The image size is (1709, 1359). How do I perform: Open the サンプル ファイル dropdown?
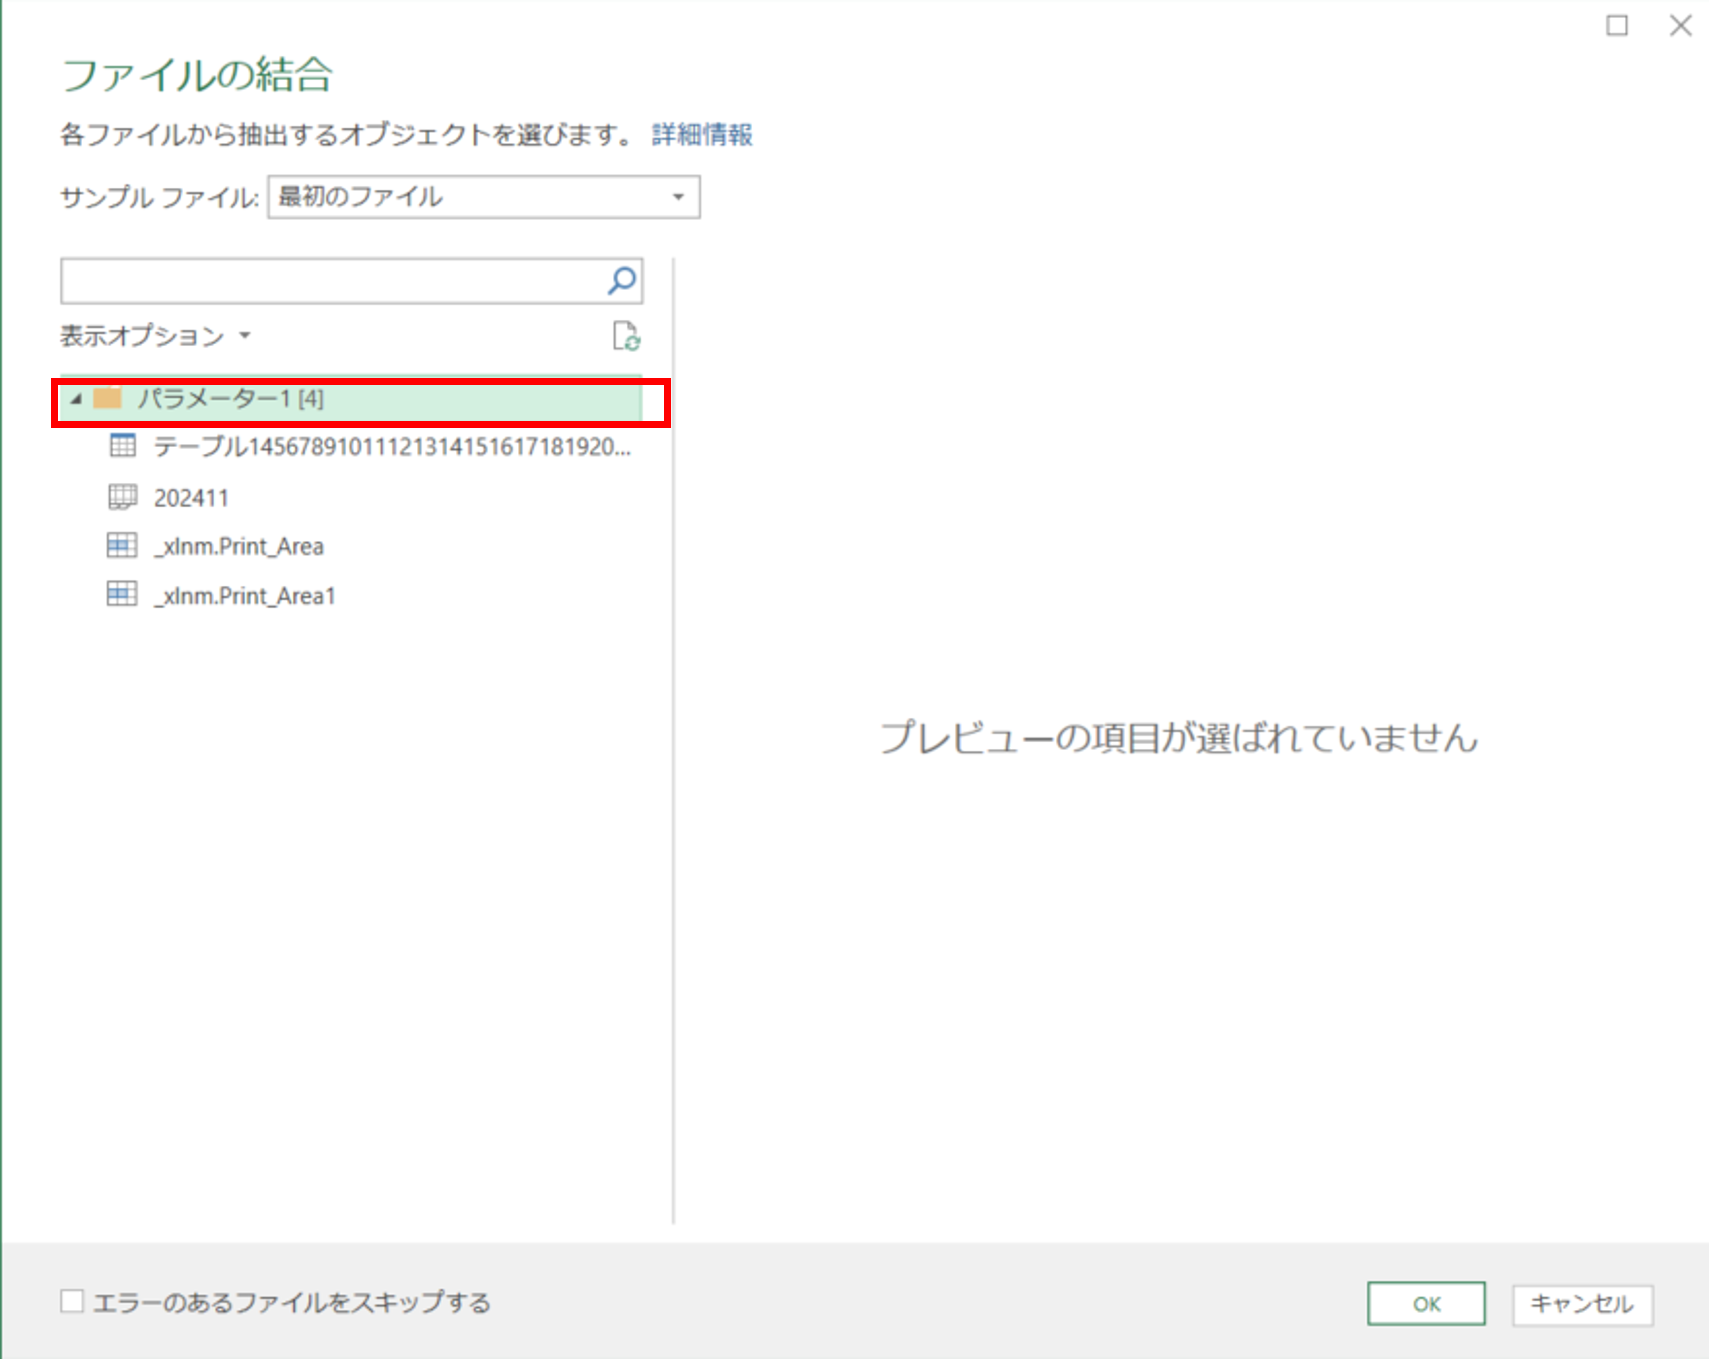(x=679, y=197)
